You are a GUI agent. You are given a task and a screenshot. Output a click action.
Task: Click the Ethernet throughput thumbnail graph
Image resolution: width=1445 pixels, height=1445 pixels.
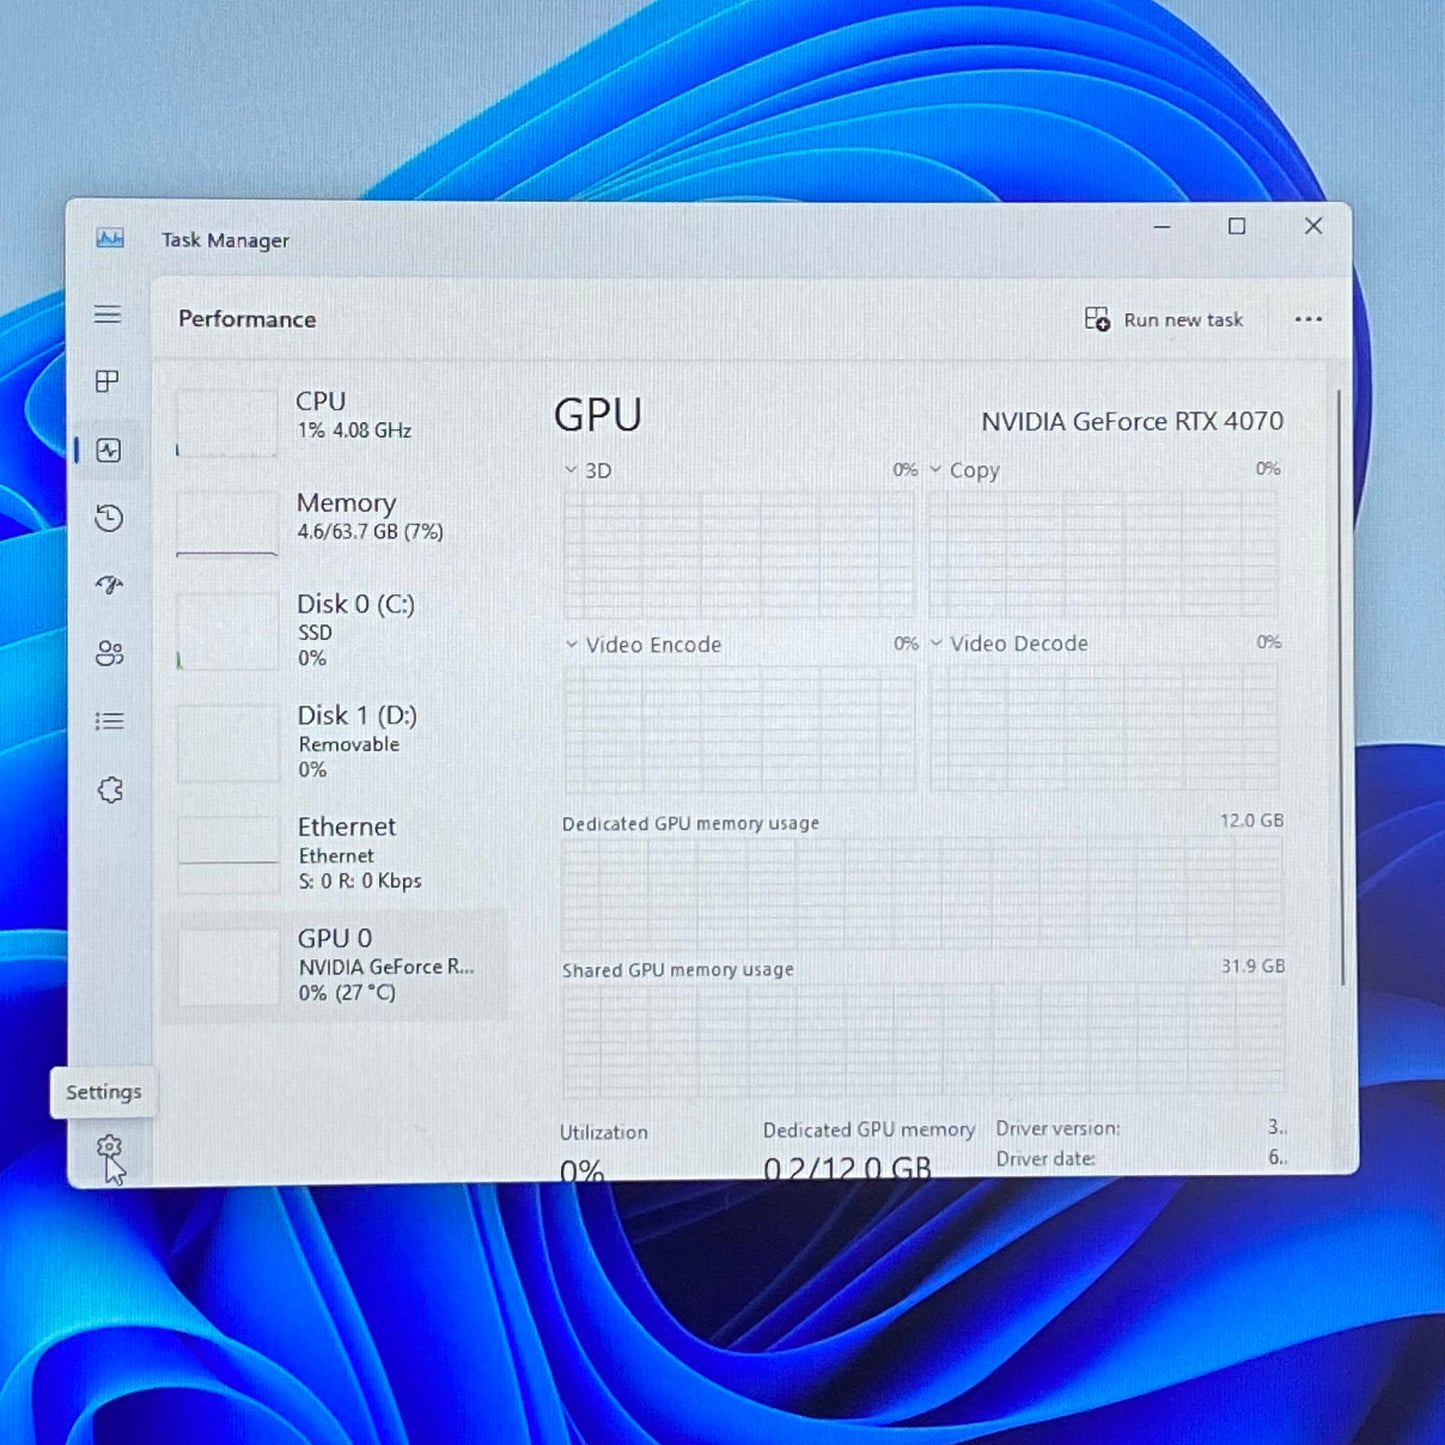pyautogui.click(x=228, y=855)
